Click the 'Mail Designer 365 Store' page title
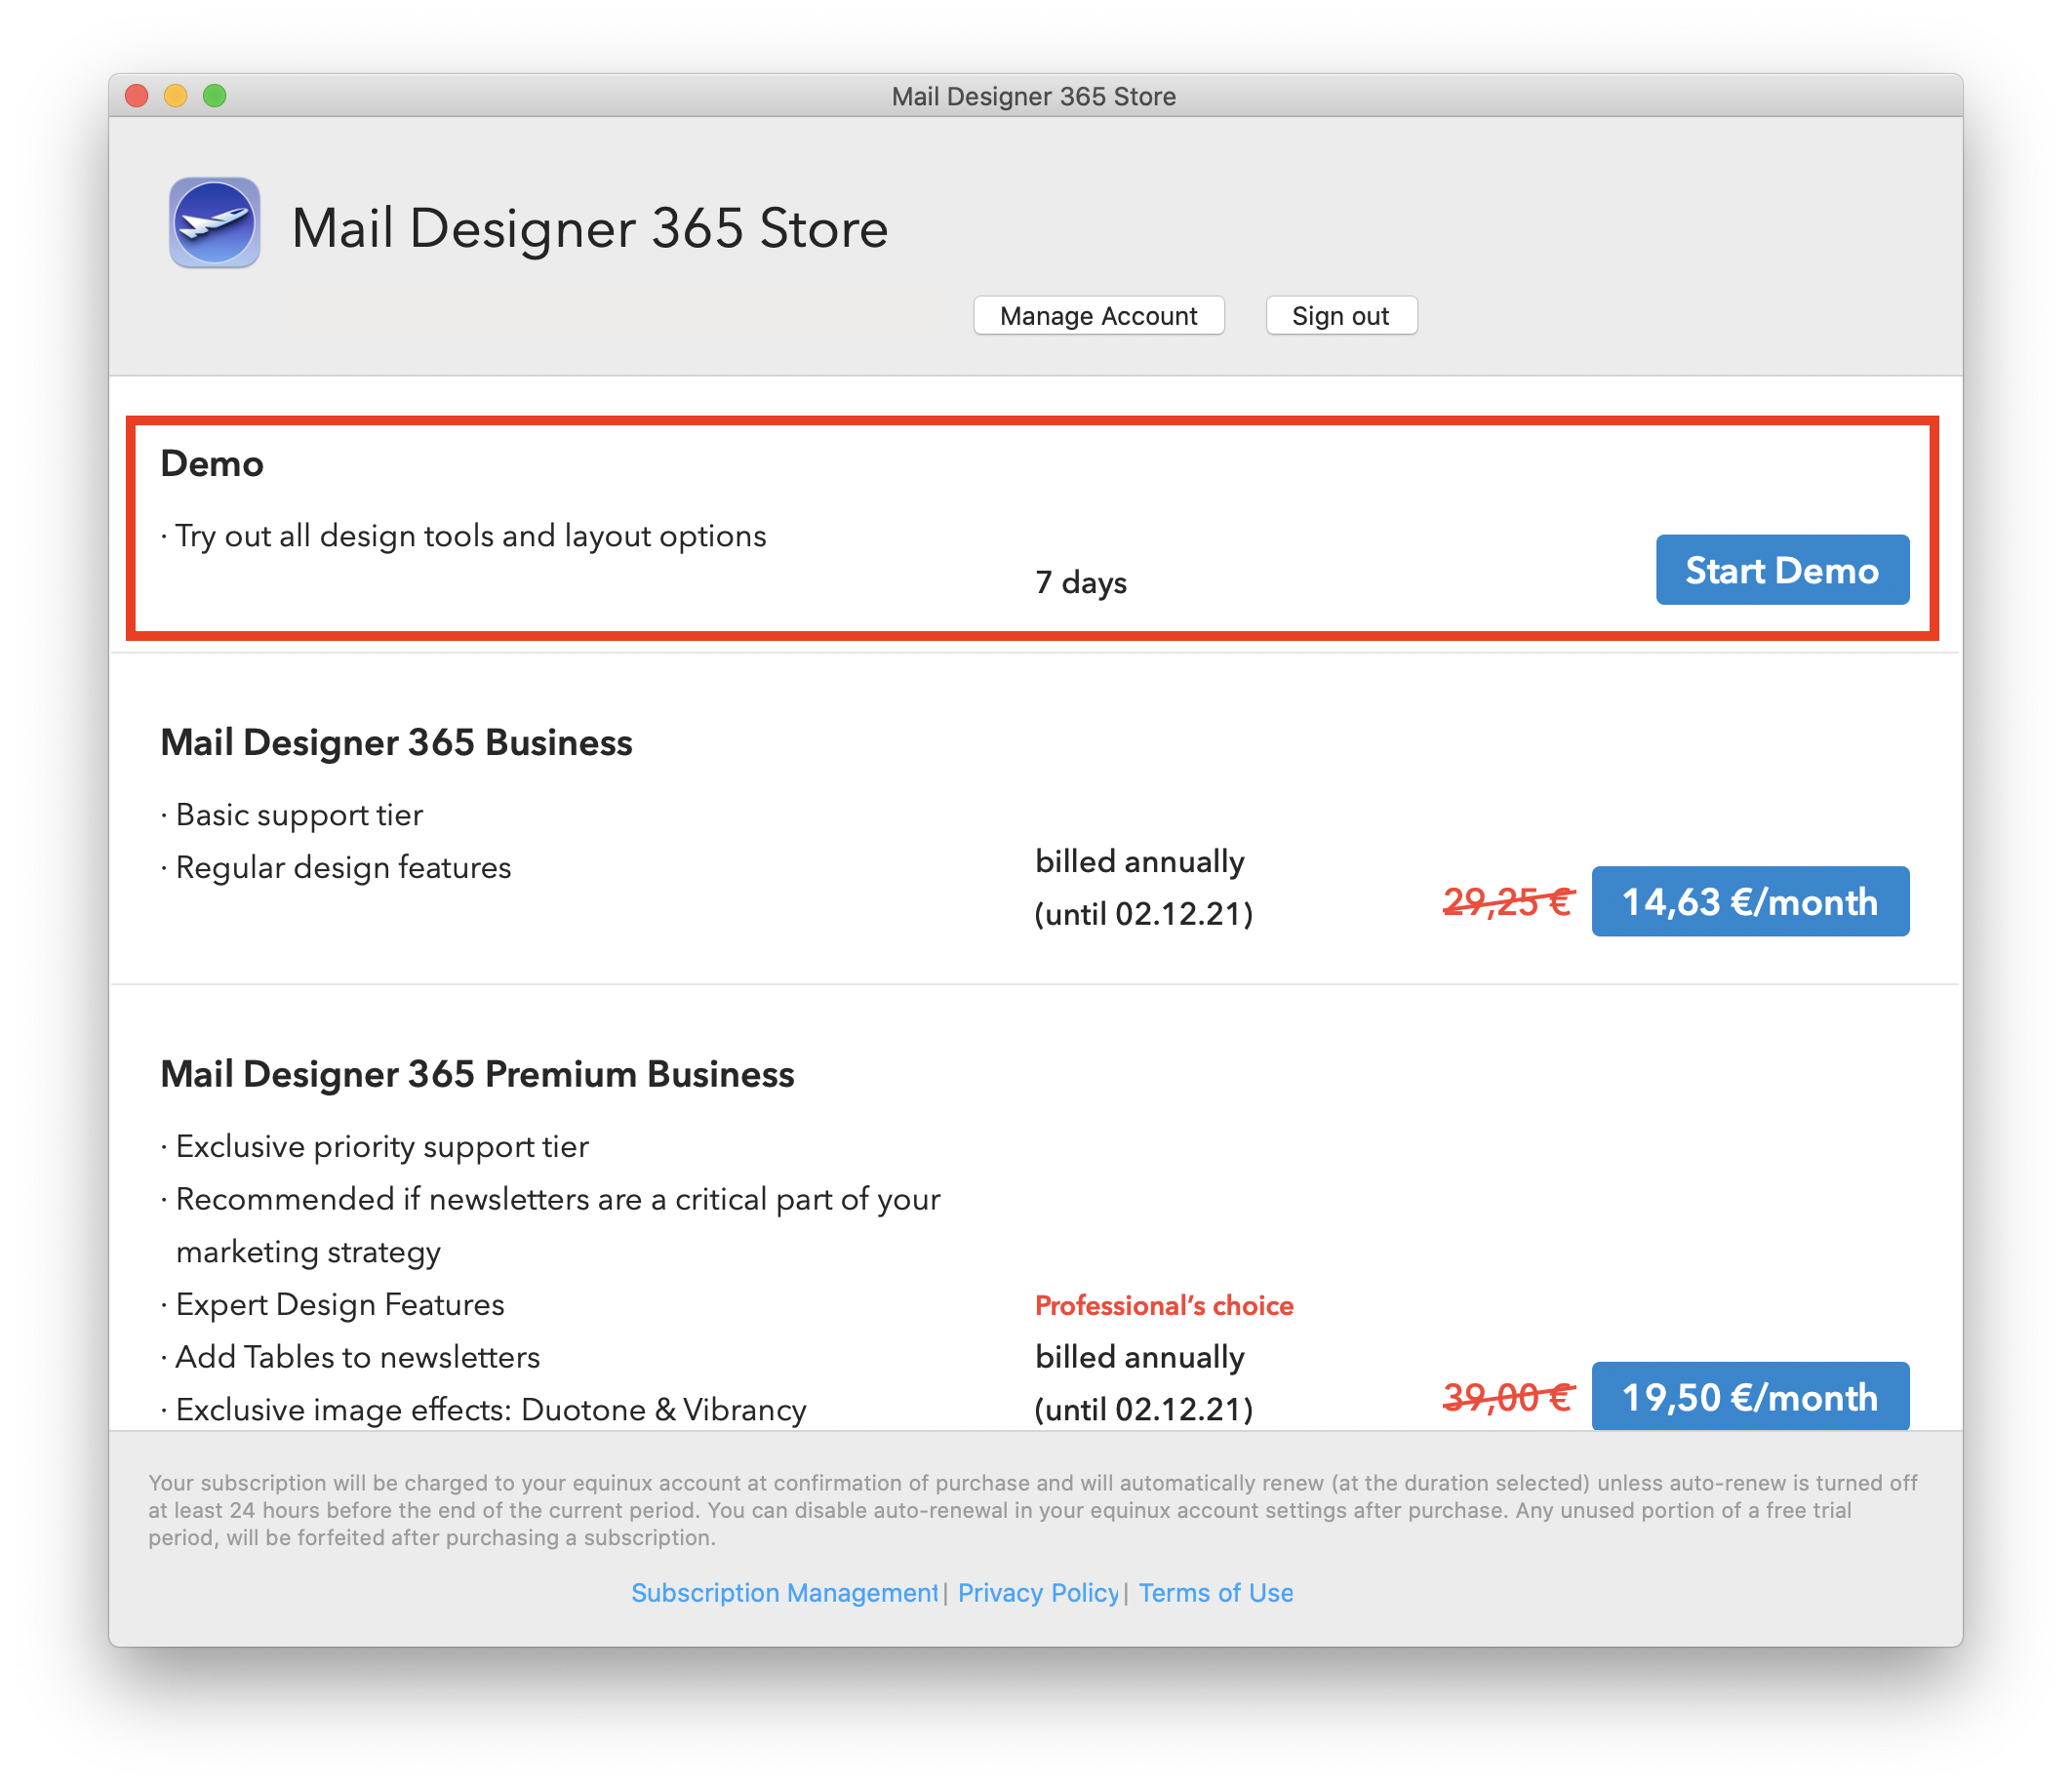 pos(589,228)
